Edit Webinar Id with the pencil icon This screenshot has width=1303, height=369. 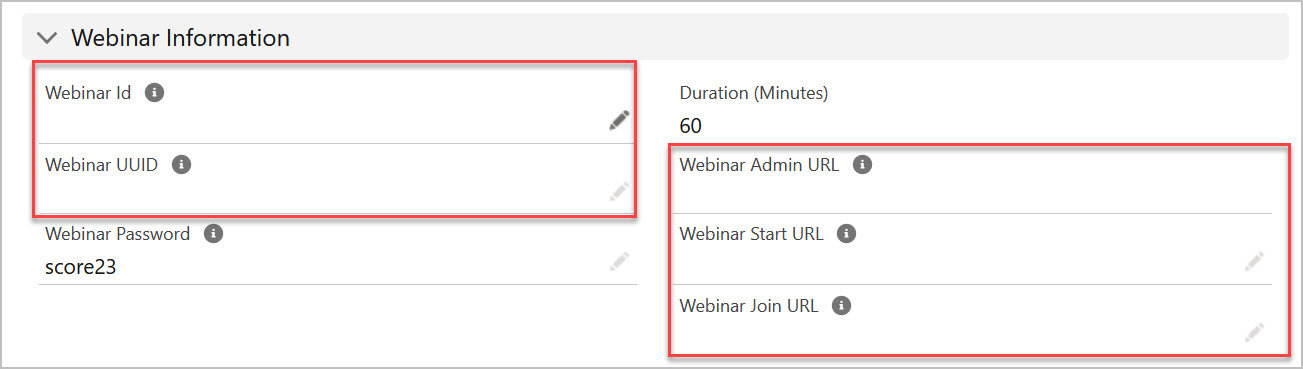(x=620, y=121)
